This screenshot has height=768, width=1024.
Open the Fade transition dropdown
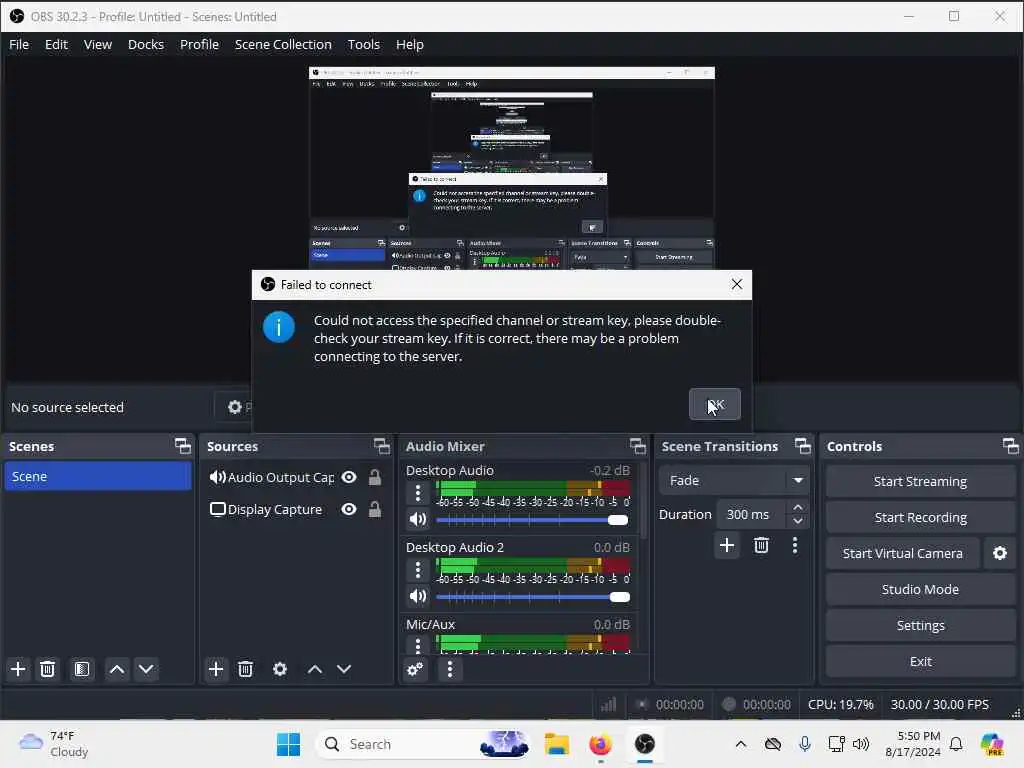tap(734, 481)
